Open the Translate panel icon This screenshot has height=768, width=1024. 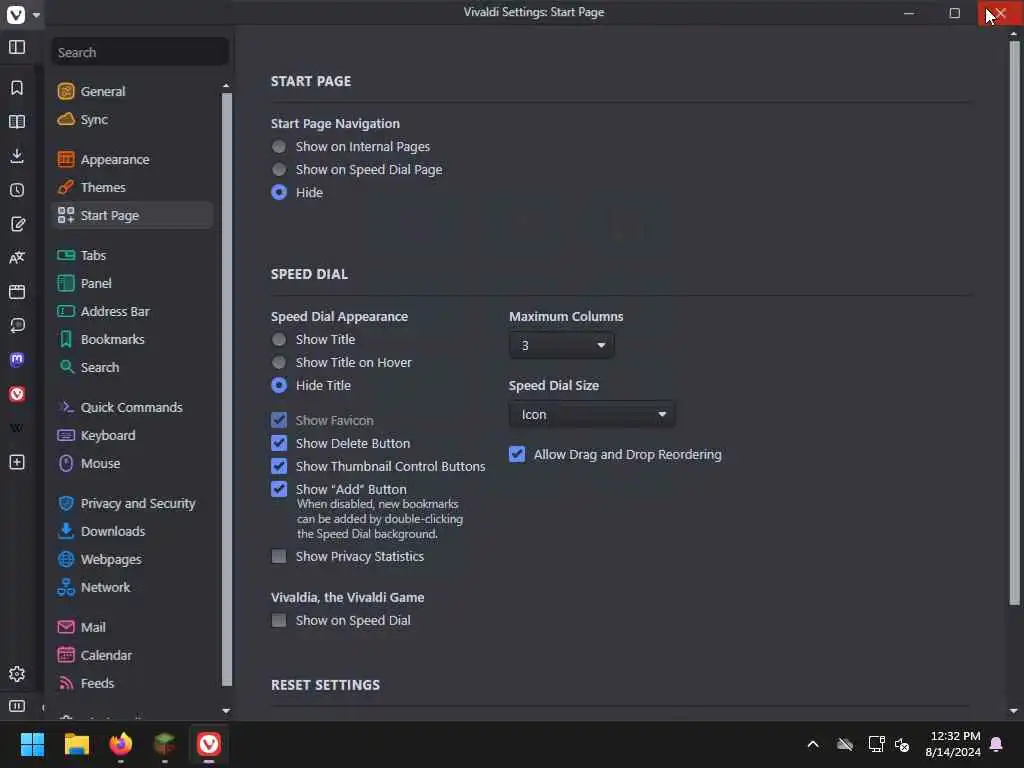click(x=17, y=257)
